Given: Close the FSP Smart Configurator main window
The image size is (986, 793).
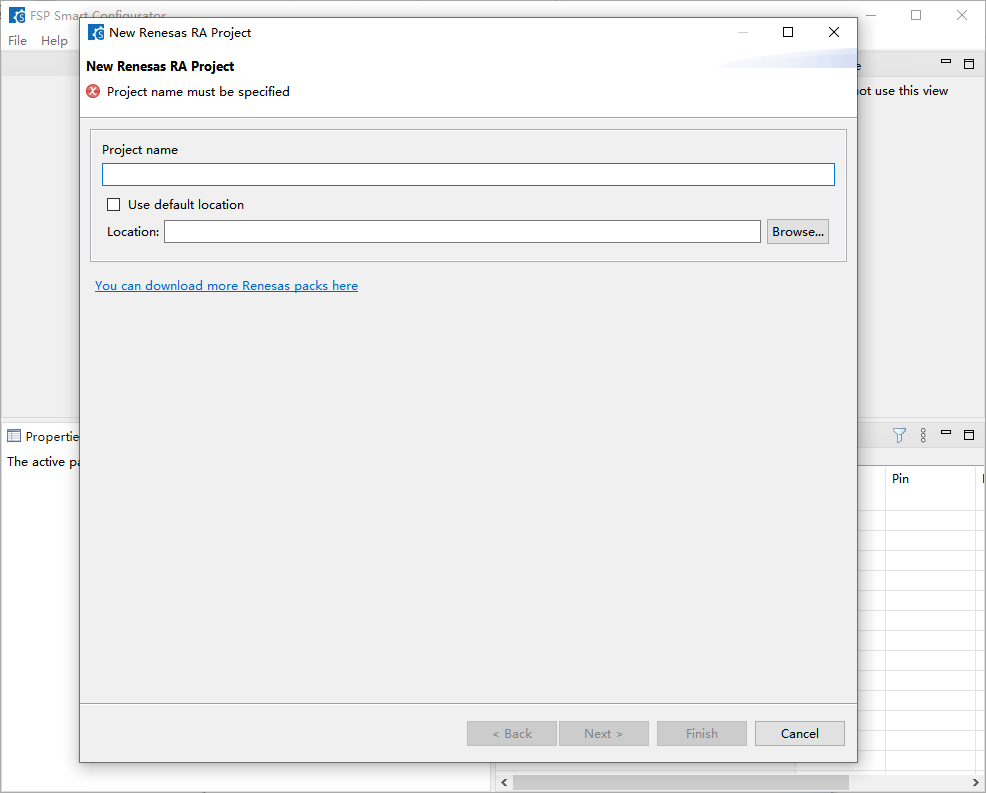Looking at the screenshot, I should click(x=962, y=15).
